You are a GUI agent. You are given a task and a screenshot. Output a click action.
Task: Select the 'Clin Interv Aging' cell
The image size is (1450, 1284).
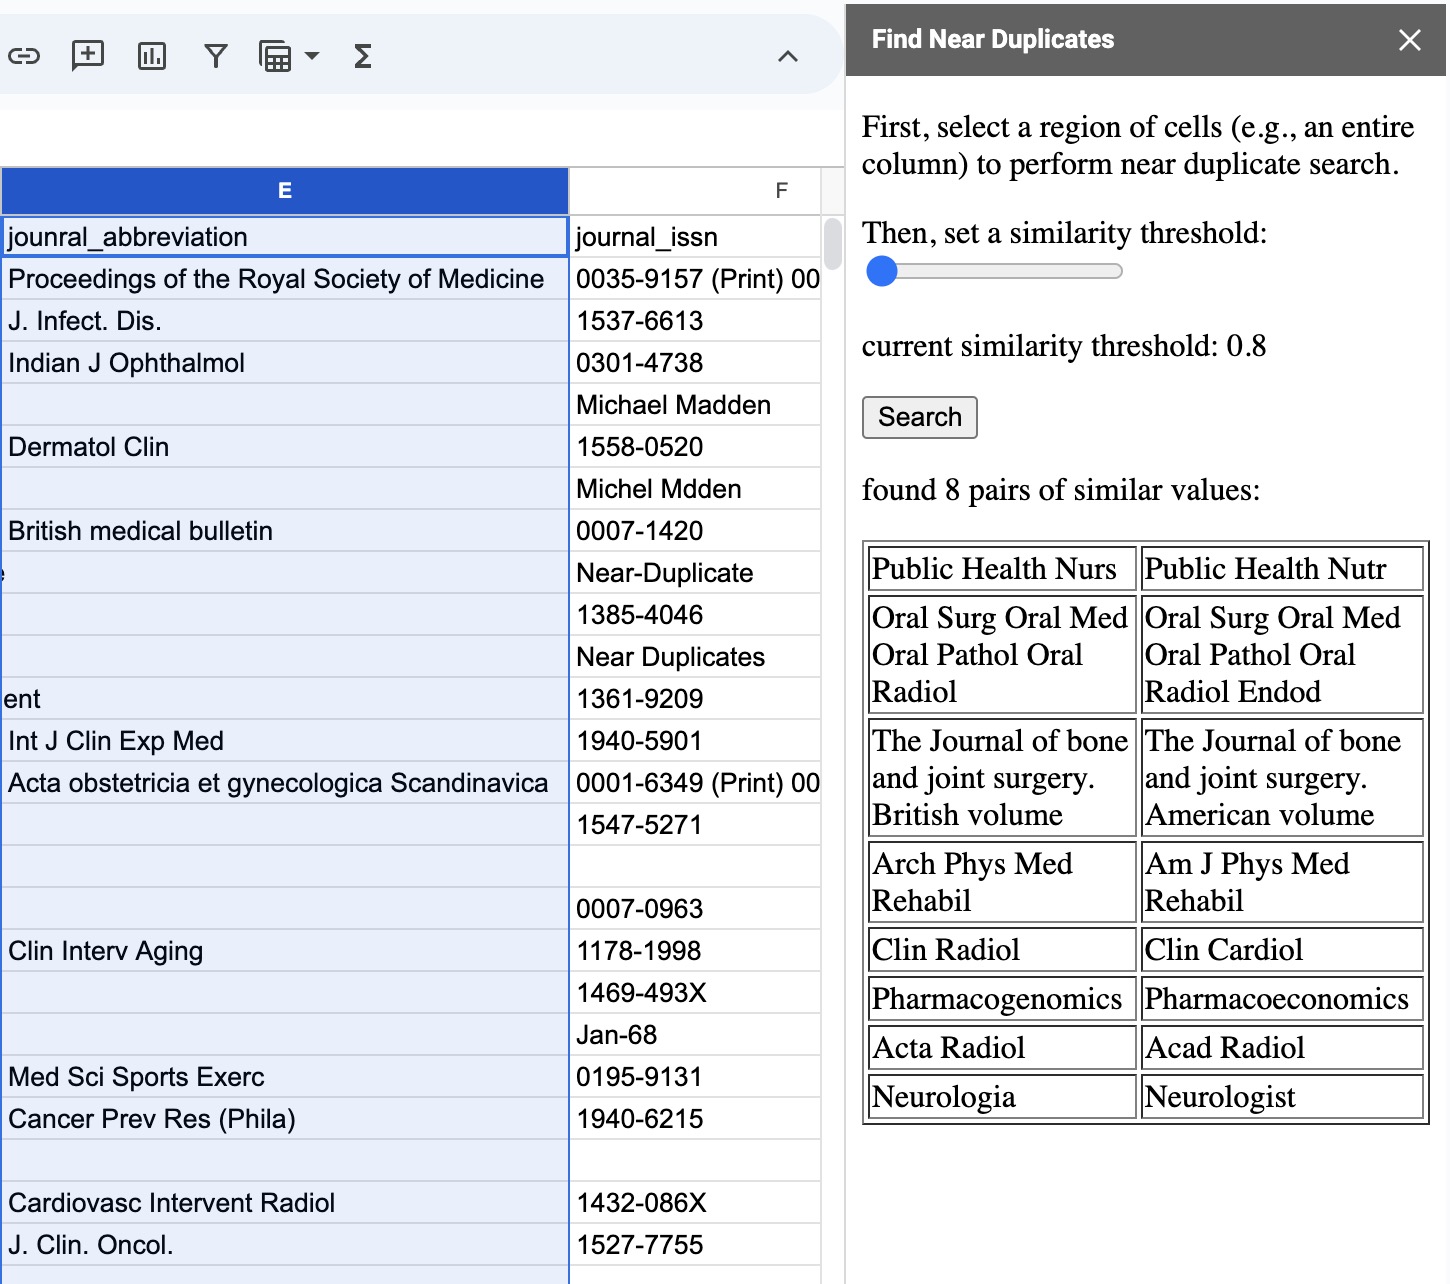coord(285,951)
